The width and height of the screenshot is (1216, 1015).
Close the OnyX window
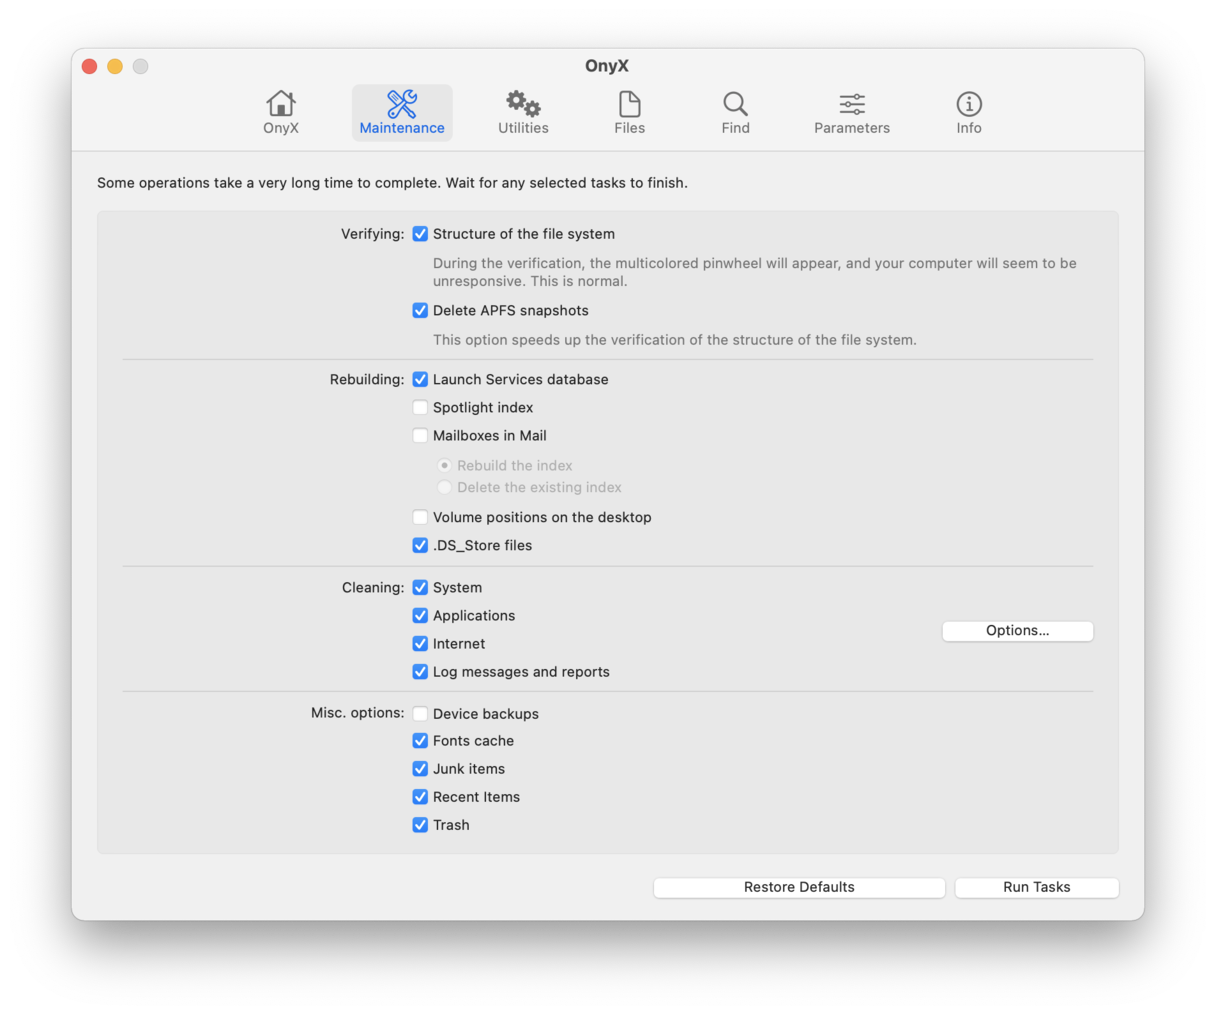pos(89,66)
